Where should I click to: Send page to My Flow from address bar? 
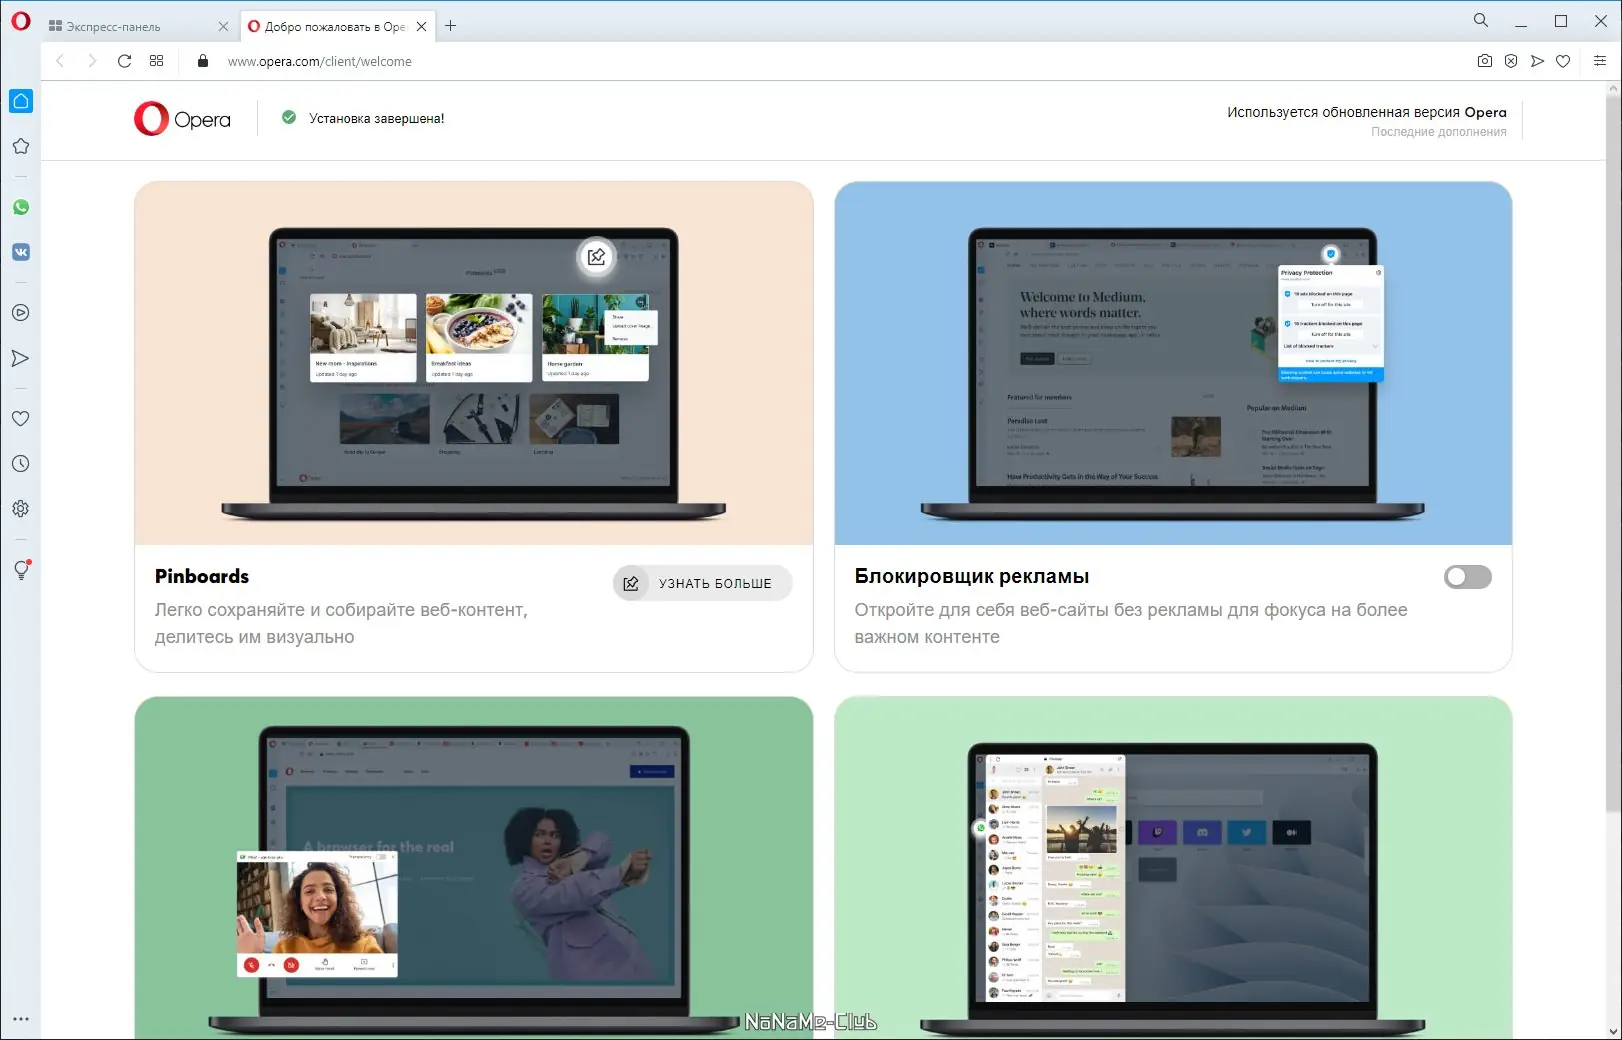(1537, 61)
